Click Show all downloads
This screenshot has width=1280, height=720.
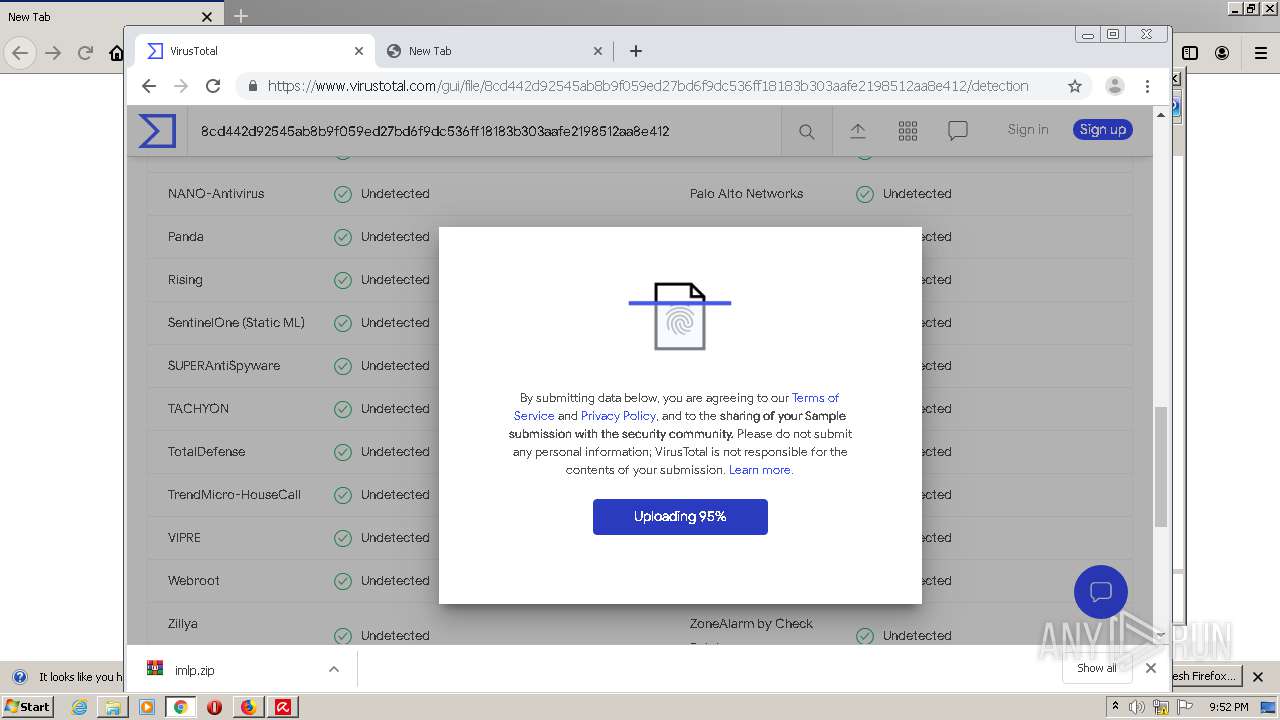[x=1097, y=668]
